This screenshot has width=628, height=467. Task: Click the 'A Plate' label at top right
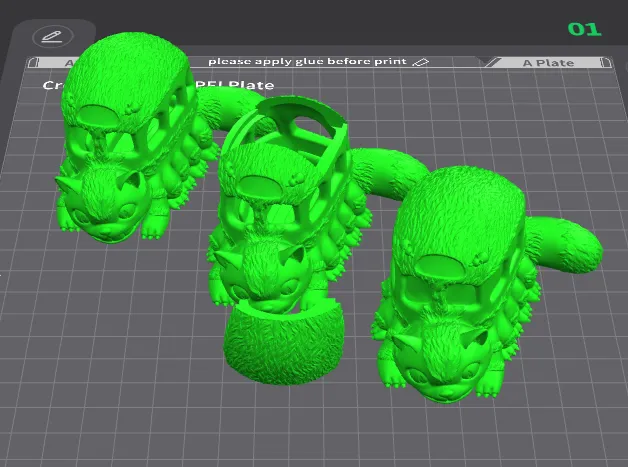pyautogui.click(x=548, y=63)
